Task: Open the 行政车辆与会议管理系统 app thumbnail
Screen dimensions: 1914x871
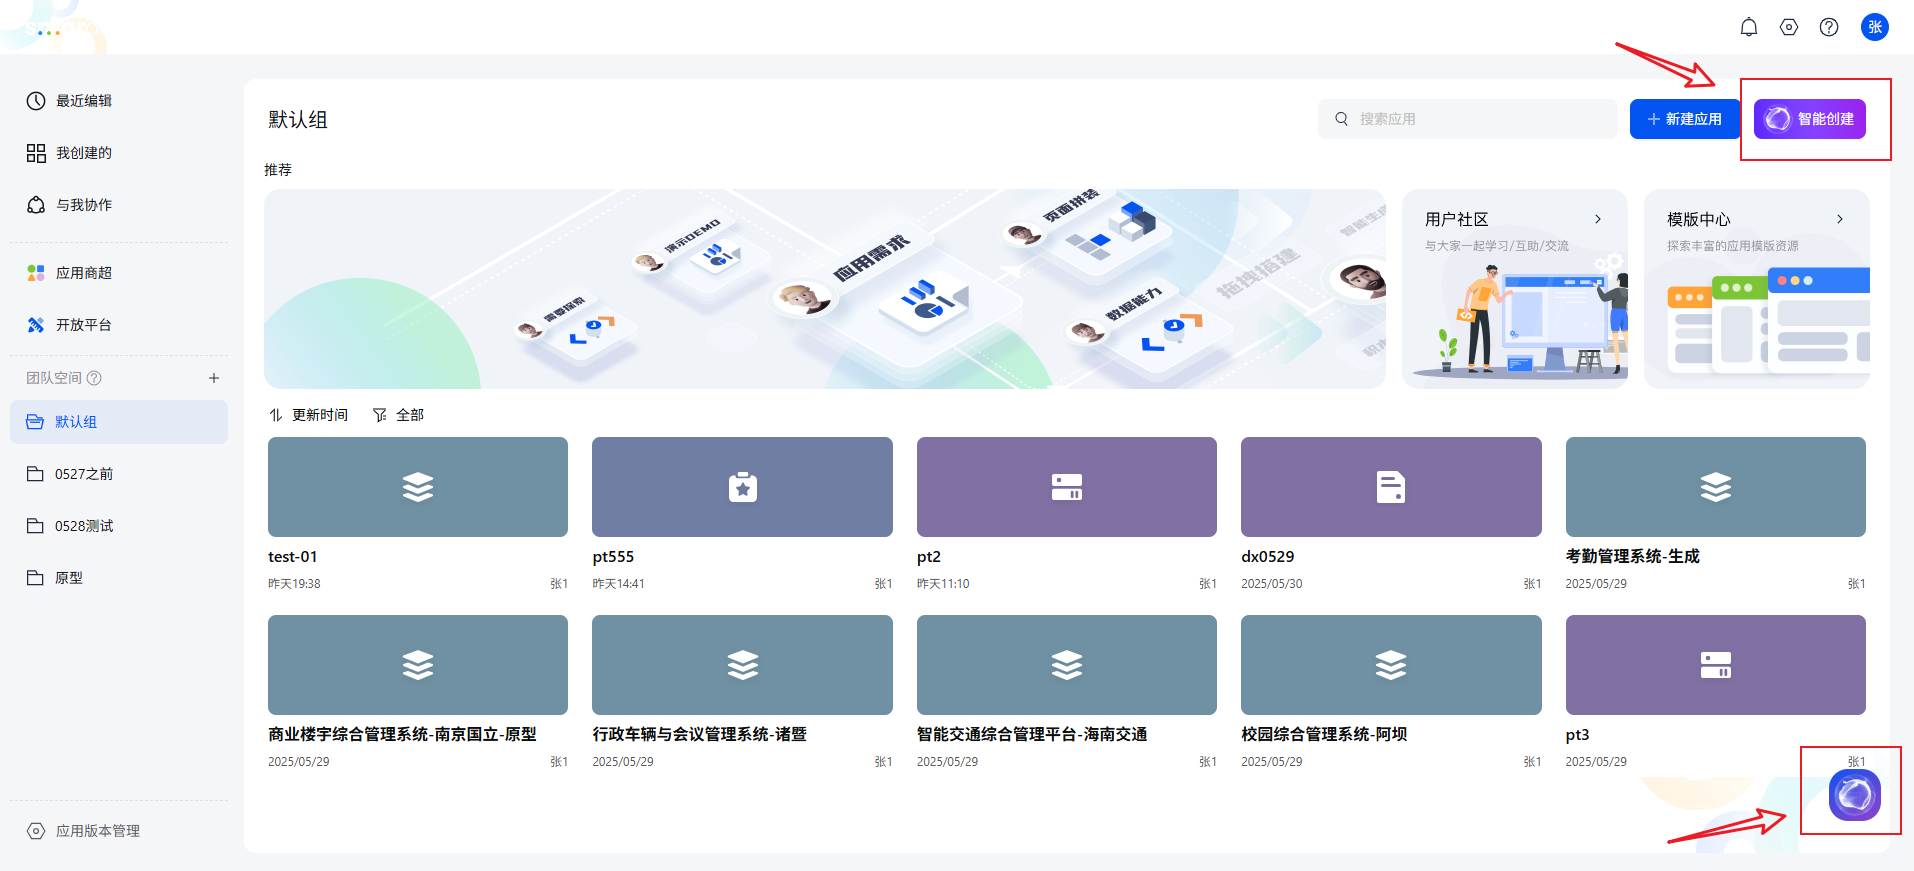Action: 742,665
